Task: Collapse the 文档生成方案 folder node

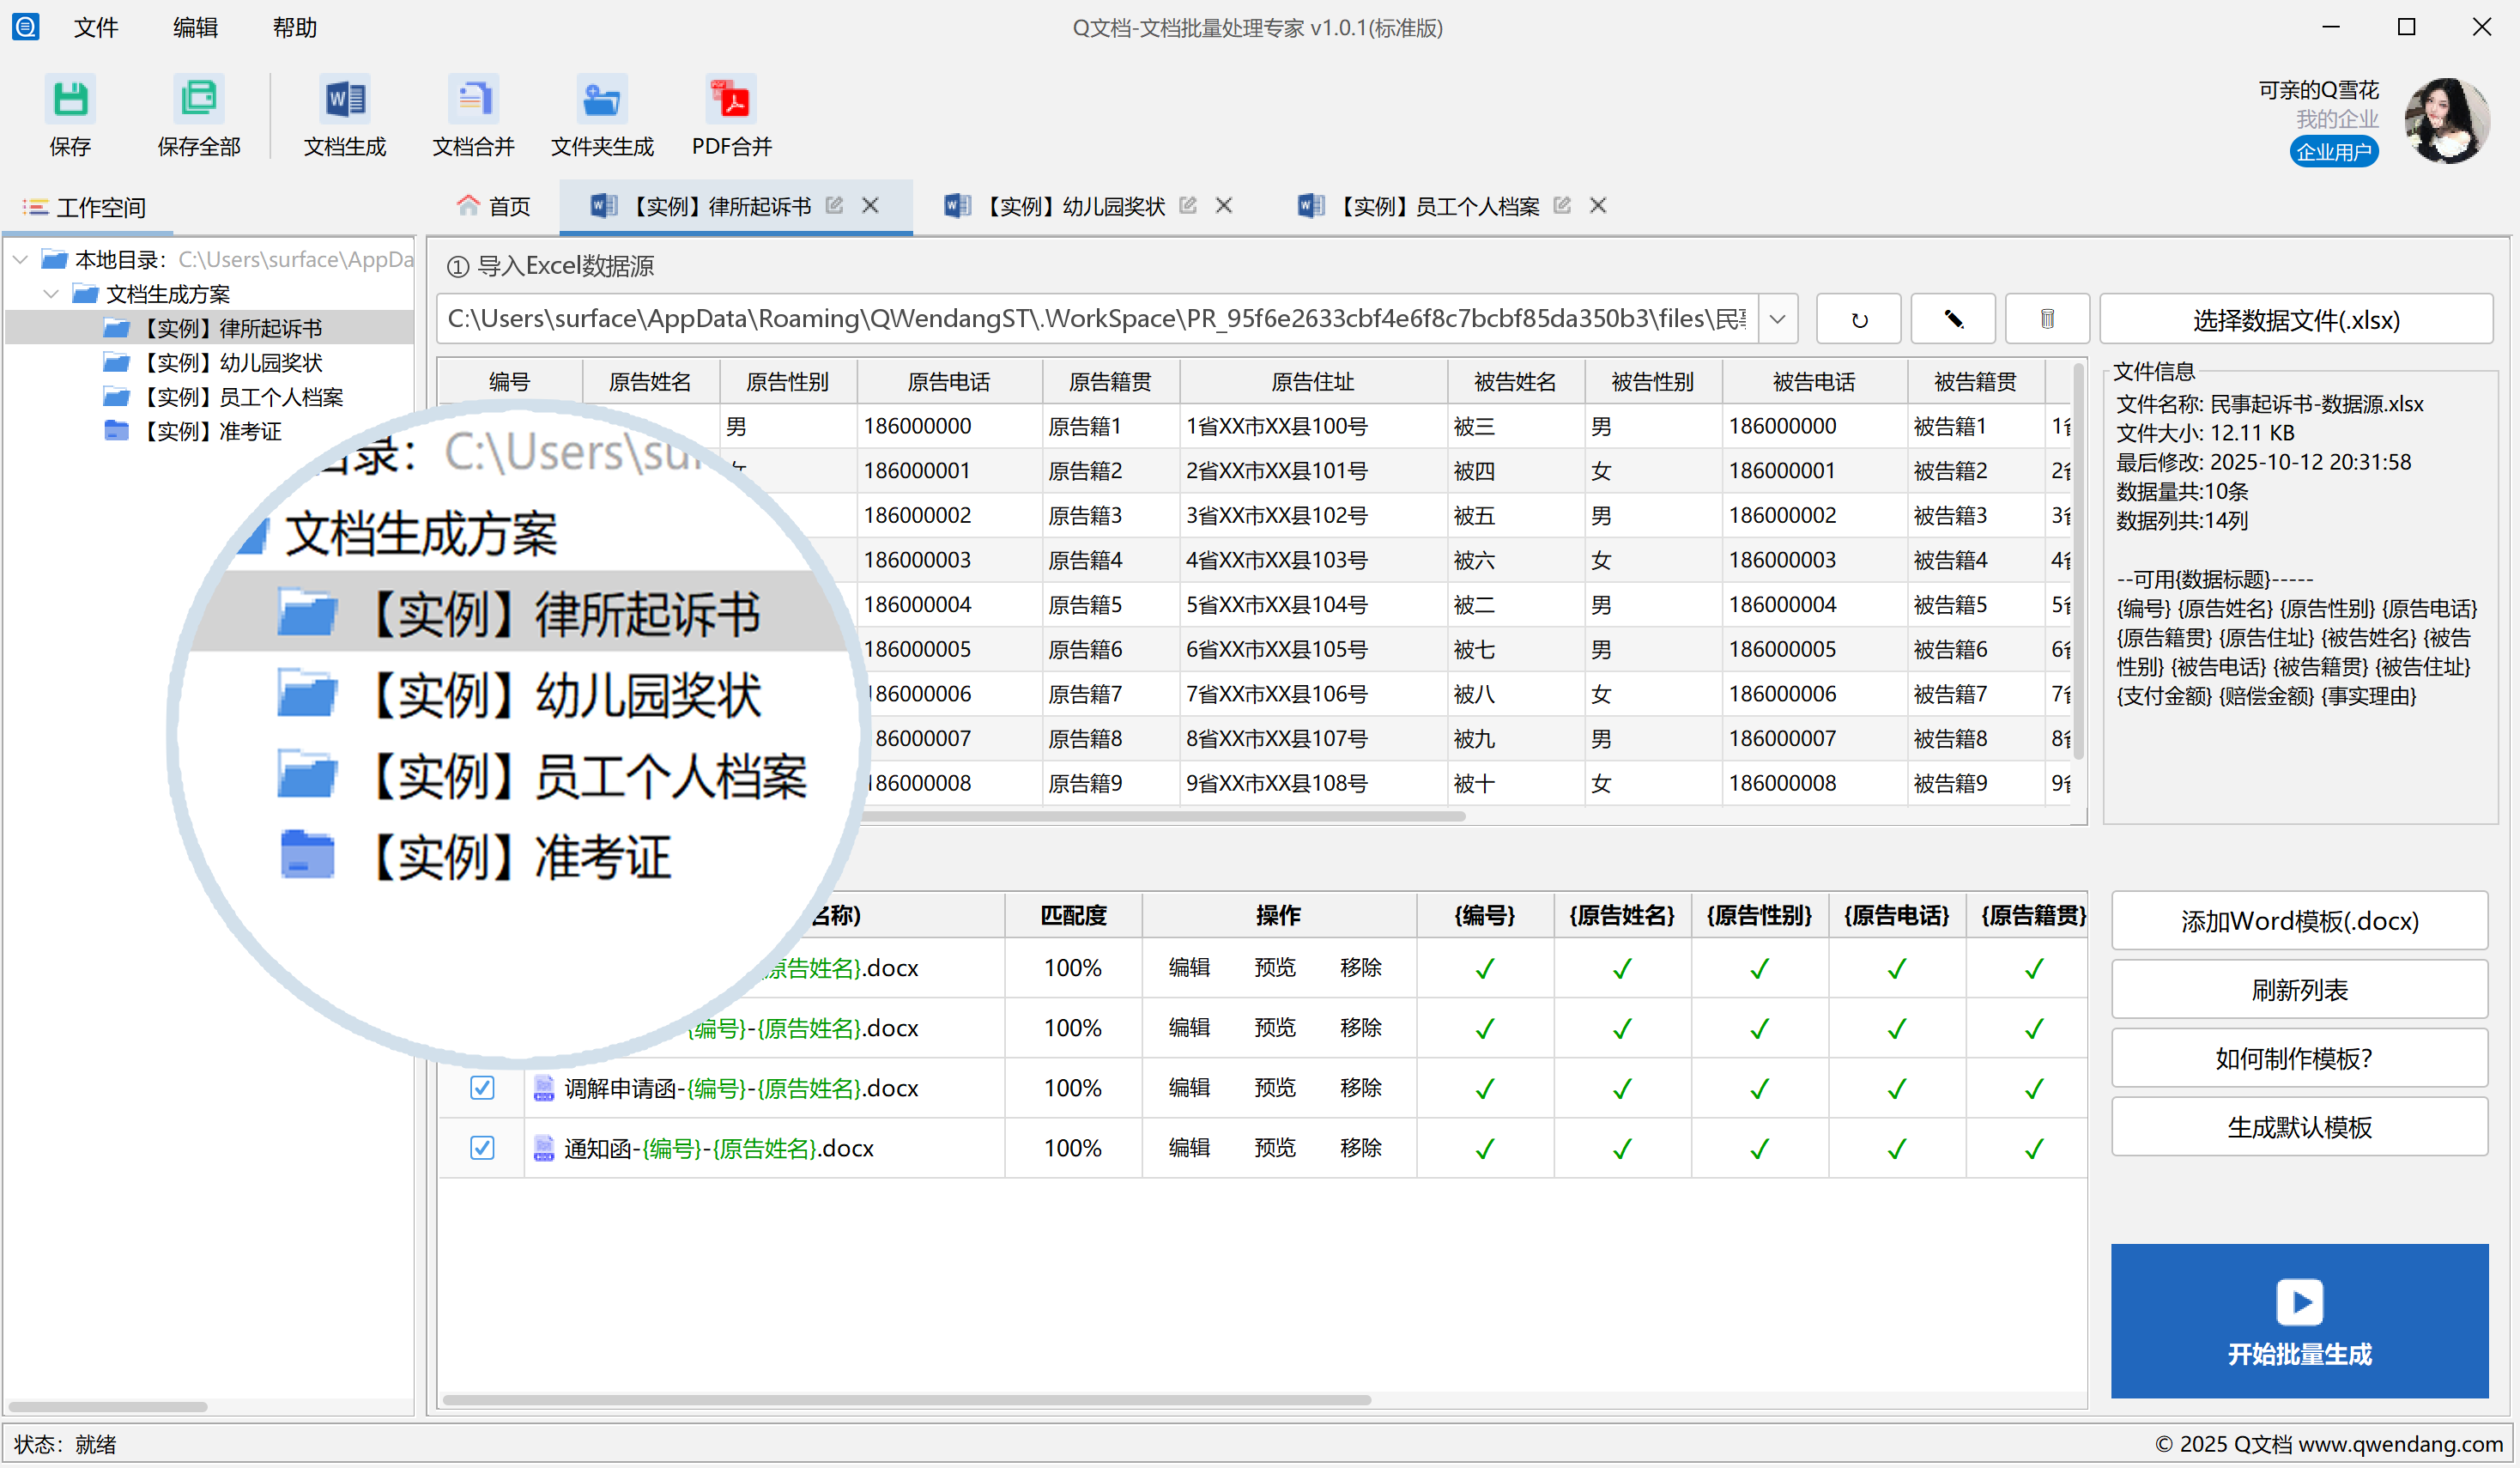Action: (x=51, y=294)
